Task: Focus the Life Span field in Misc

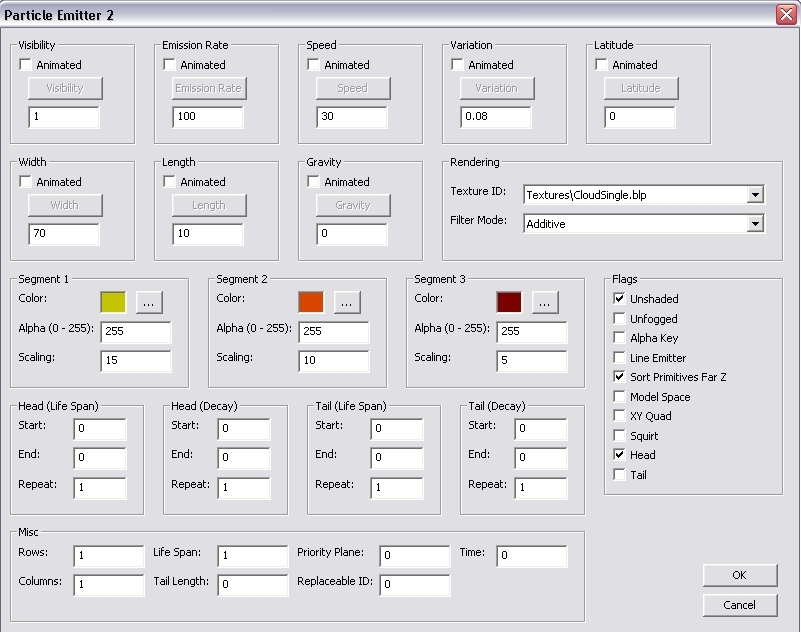Action: tap(253, 556)
